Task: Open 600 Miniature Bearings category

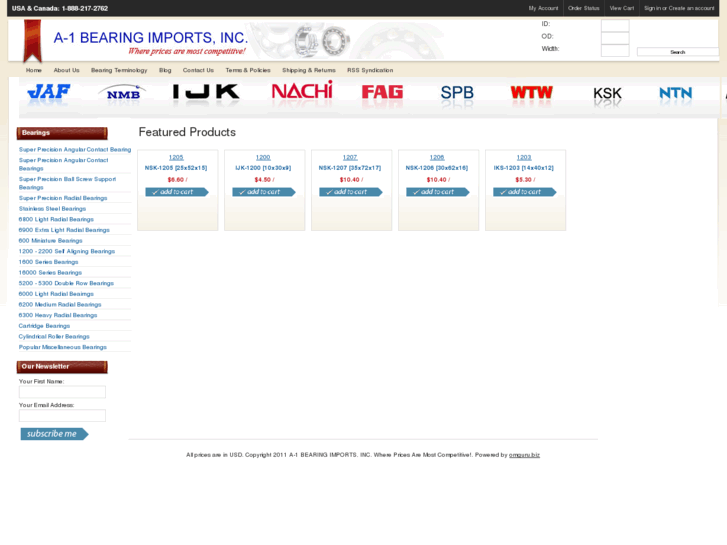Action: point(50,241)
